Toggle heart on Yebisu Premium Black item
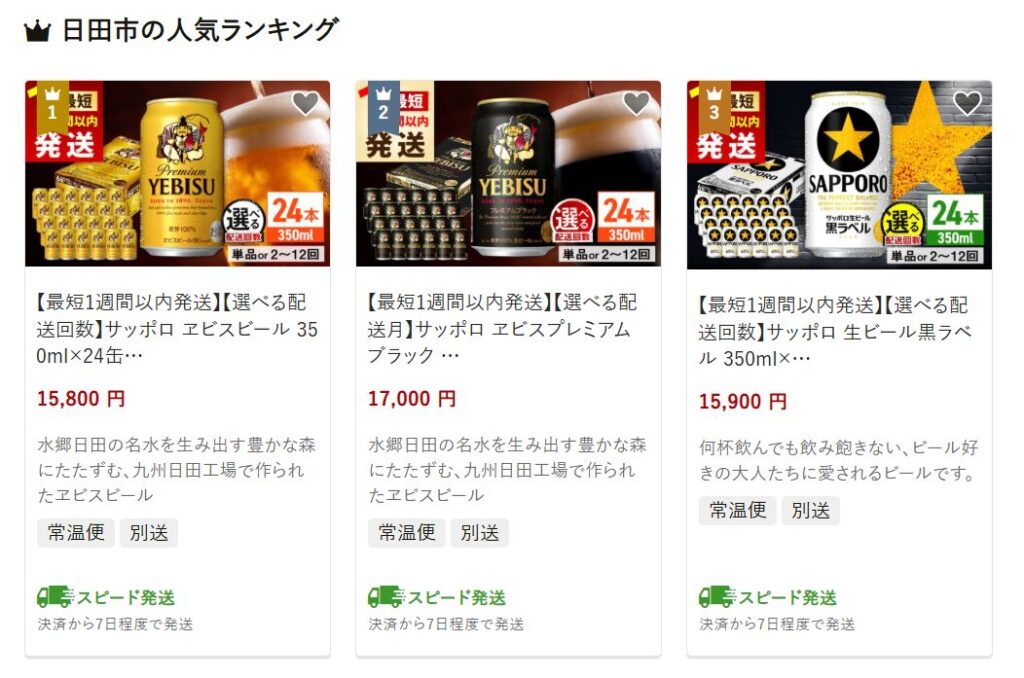Image resolution: width=1024 pixels, height=678 pixels. 636,103
